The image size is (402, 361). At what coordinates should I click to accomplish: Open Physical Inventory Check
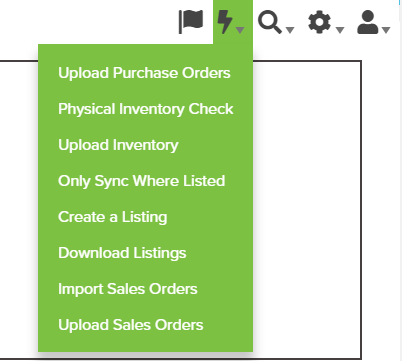tap(146, 109)
